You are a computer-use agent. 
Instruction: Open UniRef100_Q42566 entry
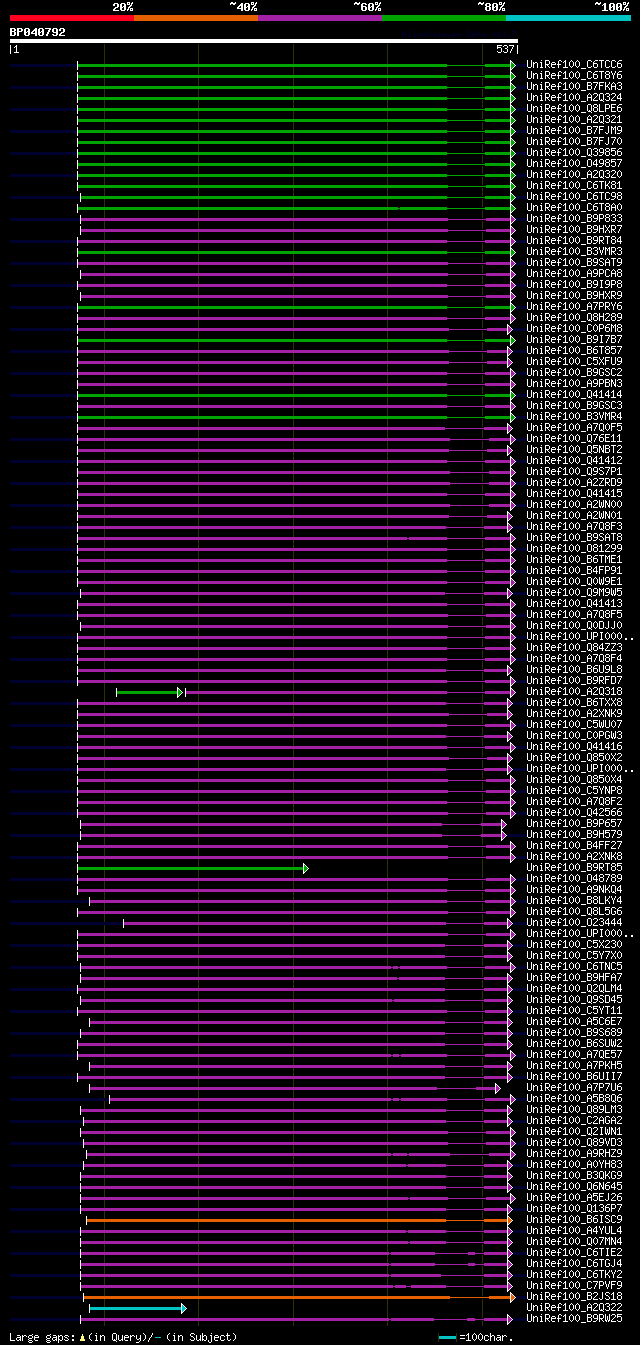pos(574,813)
